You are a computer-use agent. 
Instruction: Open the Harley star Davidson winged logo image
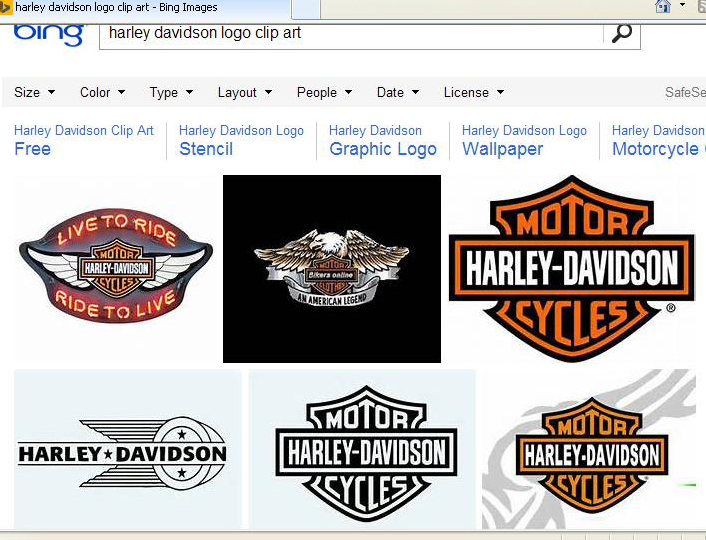pyautogui.click(x=127, y=449)
